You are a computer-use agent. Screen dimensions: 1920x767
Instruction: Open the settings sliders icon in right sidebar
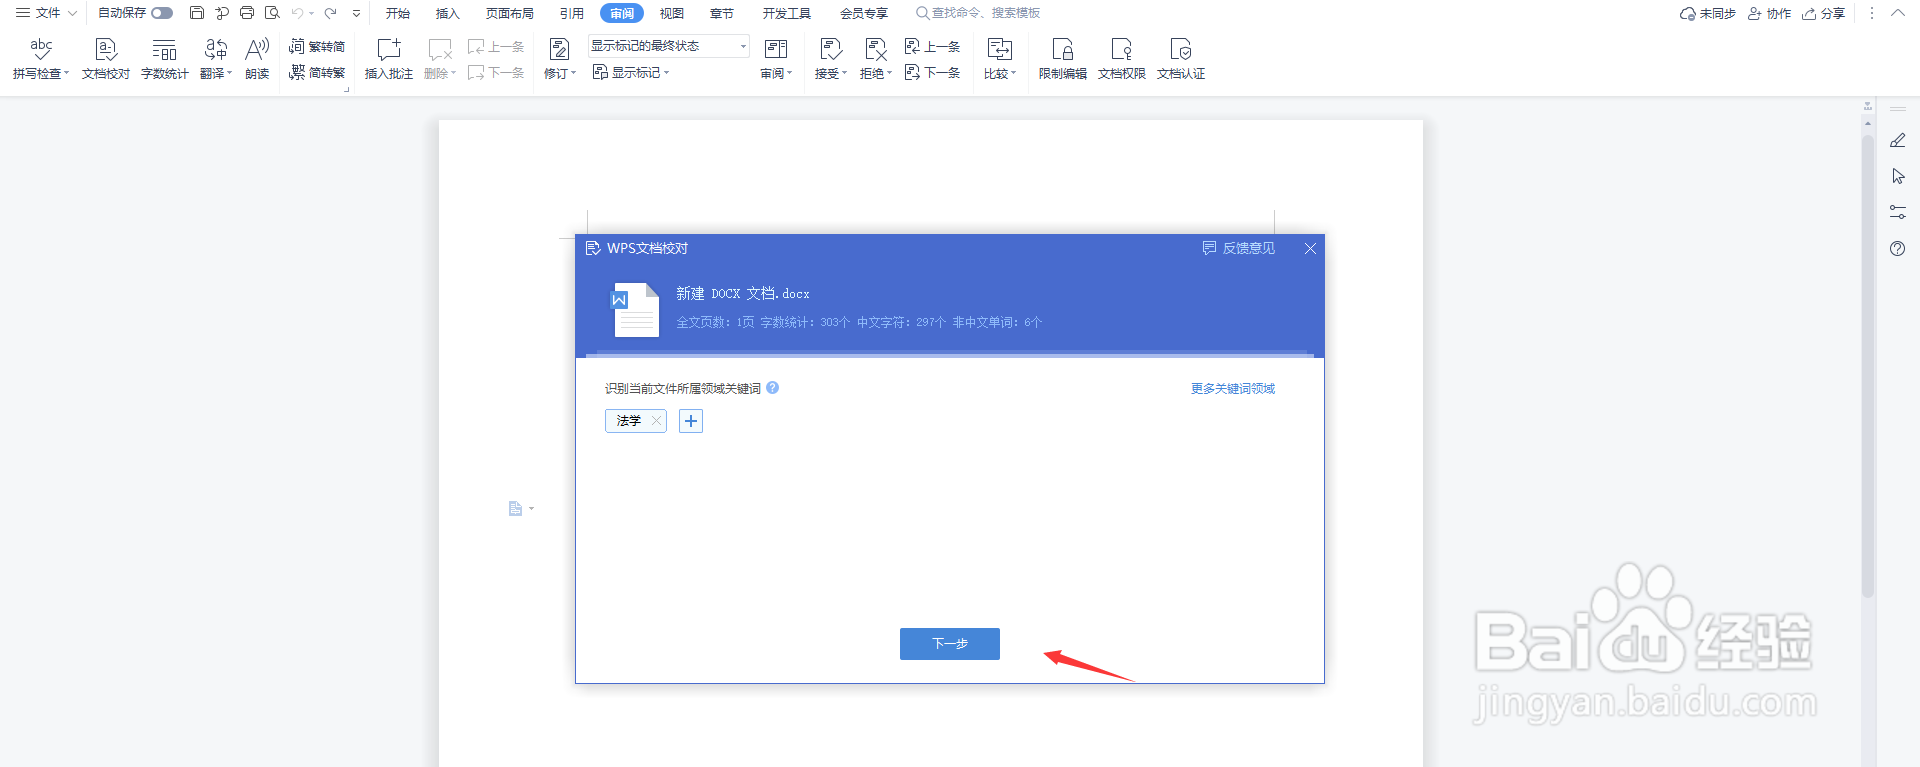pyautogui.click(x=1898, y=212)
